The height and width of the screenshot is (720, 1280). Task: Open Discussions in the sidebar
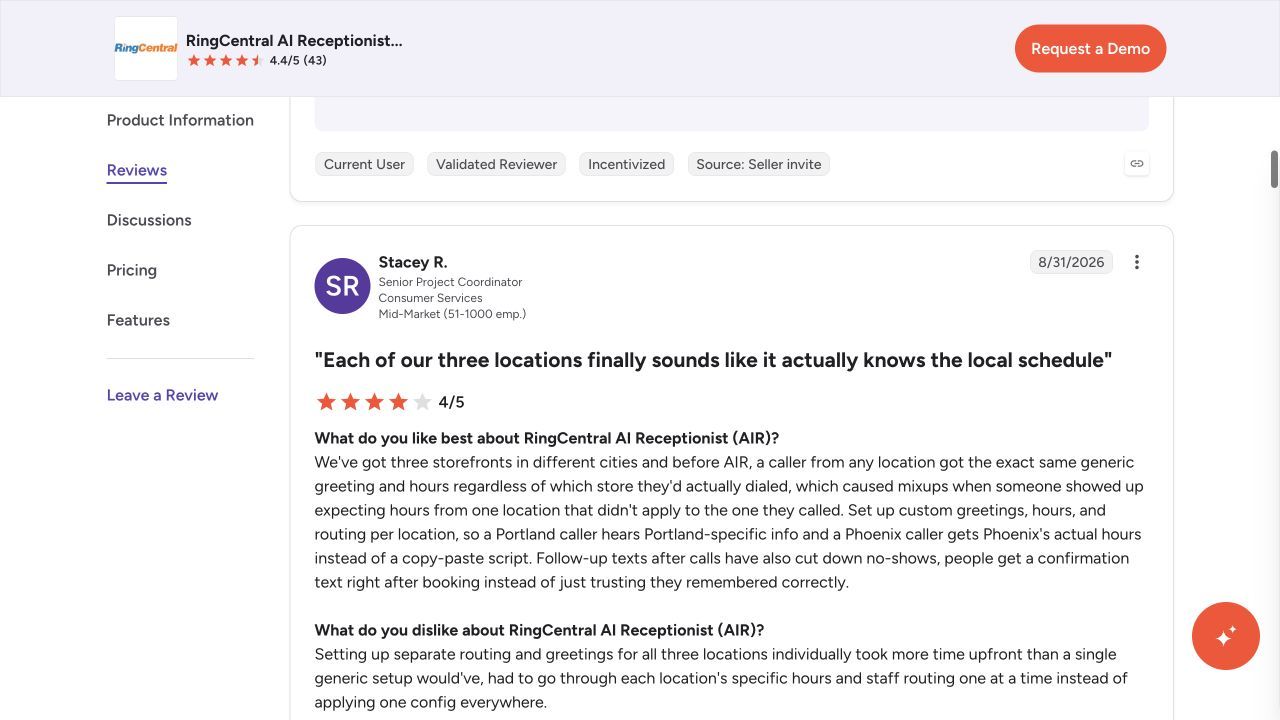[x=149, y=220]
